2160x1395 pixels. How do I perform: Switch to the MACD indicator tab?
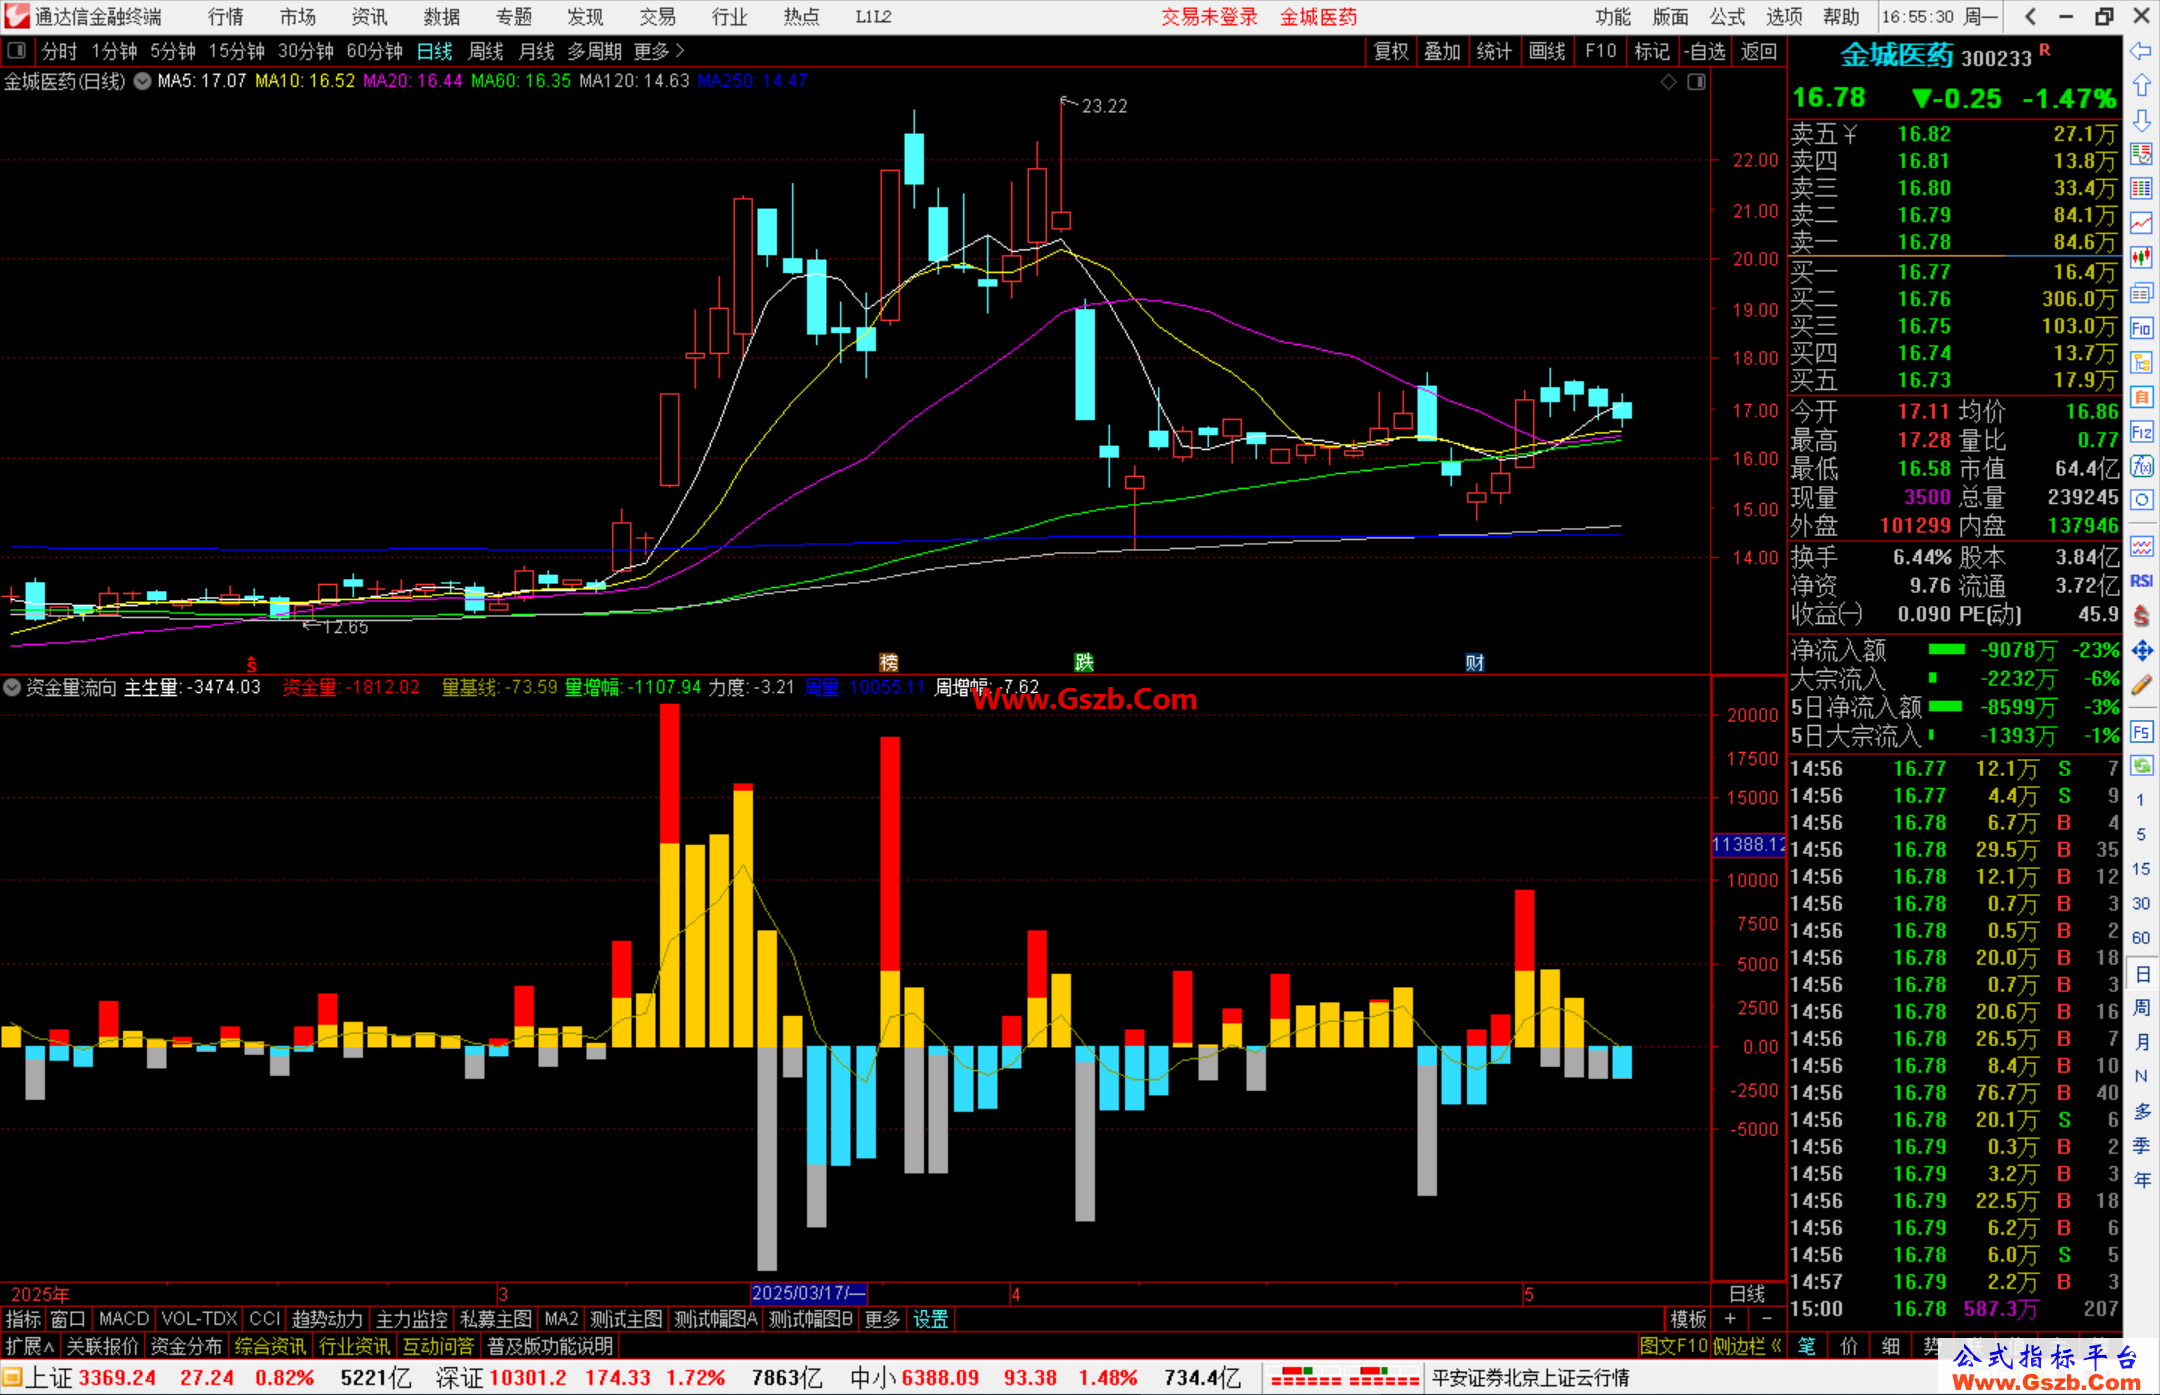(x=124, y=1319)
